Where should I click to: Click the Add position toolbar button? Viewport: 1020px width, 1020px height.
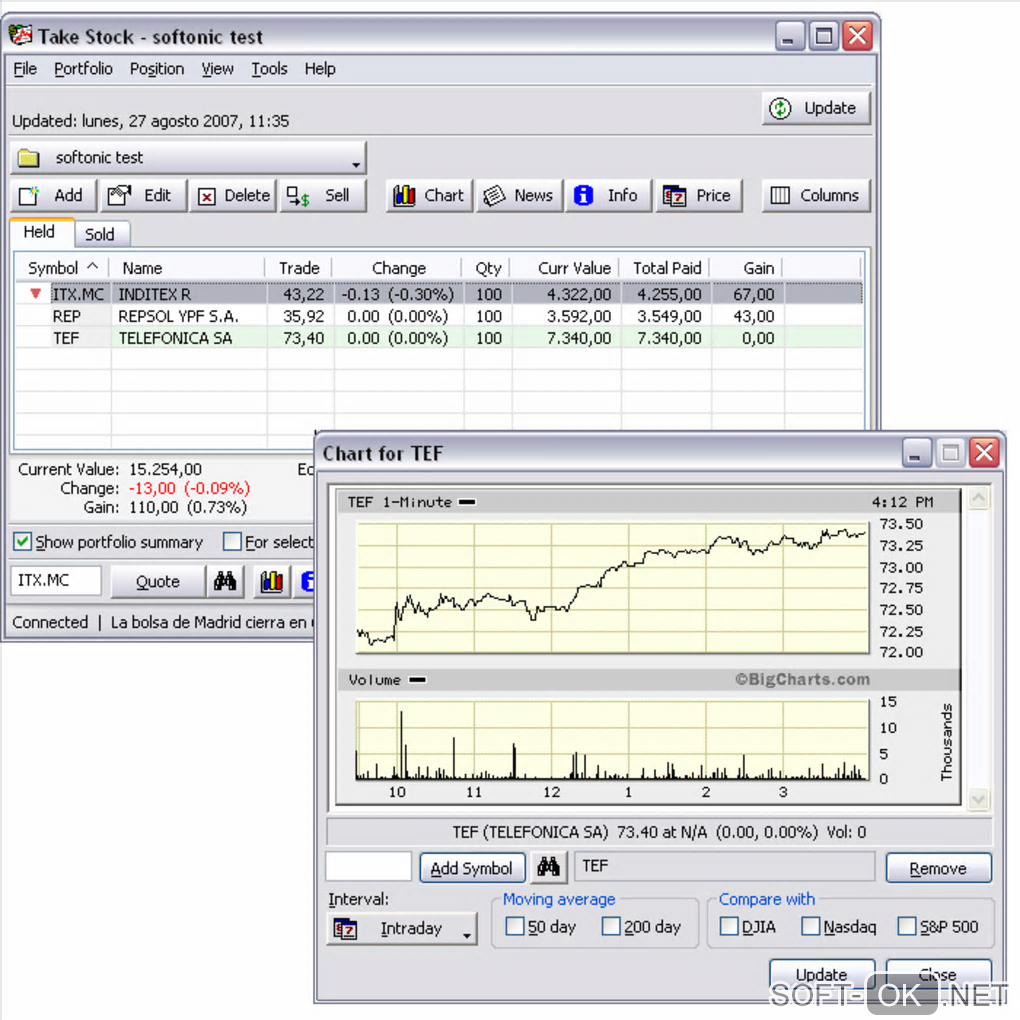53,196
